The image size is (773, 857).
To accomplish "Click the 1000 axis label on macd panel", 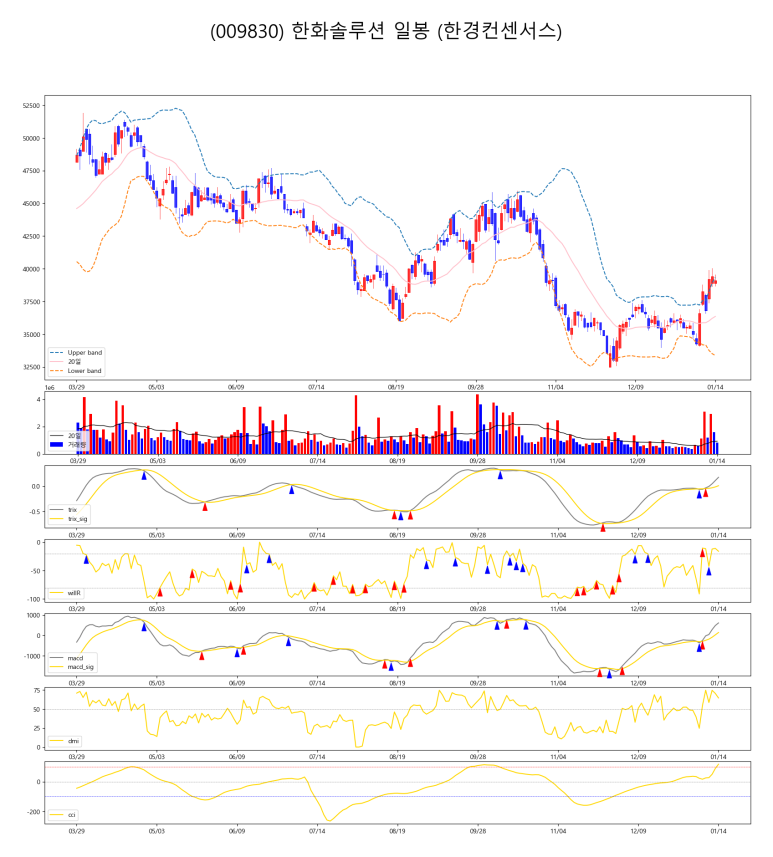I will (34, 615).
